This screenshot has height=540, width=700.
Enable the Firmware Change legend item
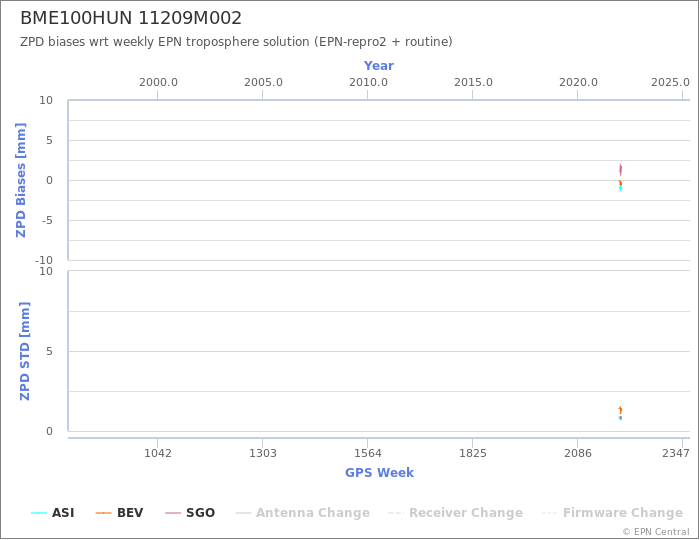pos(612,513)
